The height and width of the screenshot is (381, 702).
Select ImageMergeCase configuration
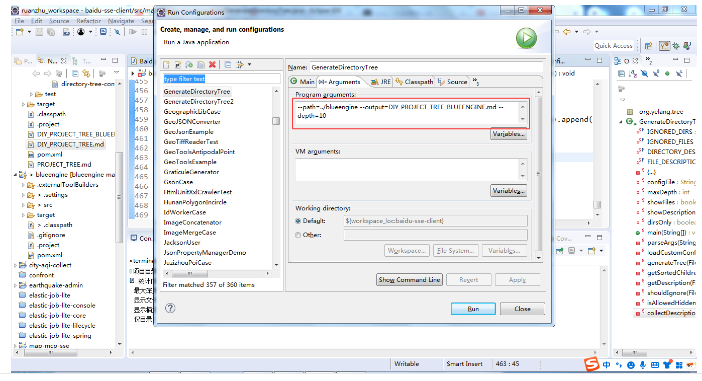189,233
